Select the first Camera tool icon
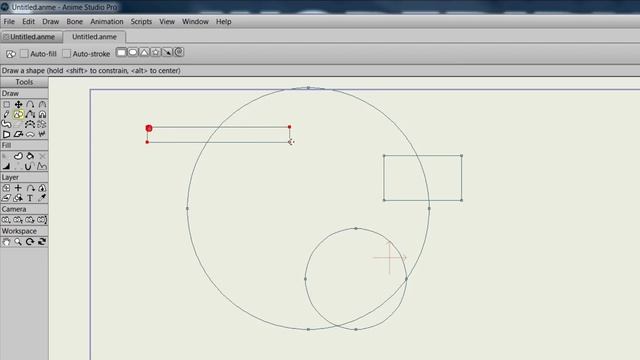Viewport: 640px width, 360px height. [7, 220]
